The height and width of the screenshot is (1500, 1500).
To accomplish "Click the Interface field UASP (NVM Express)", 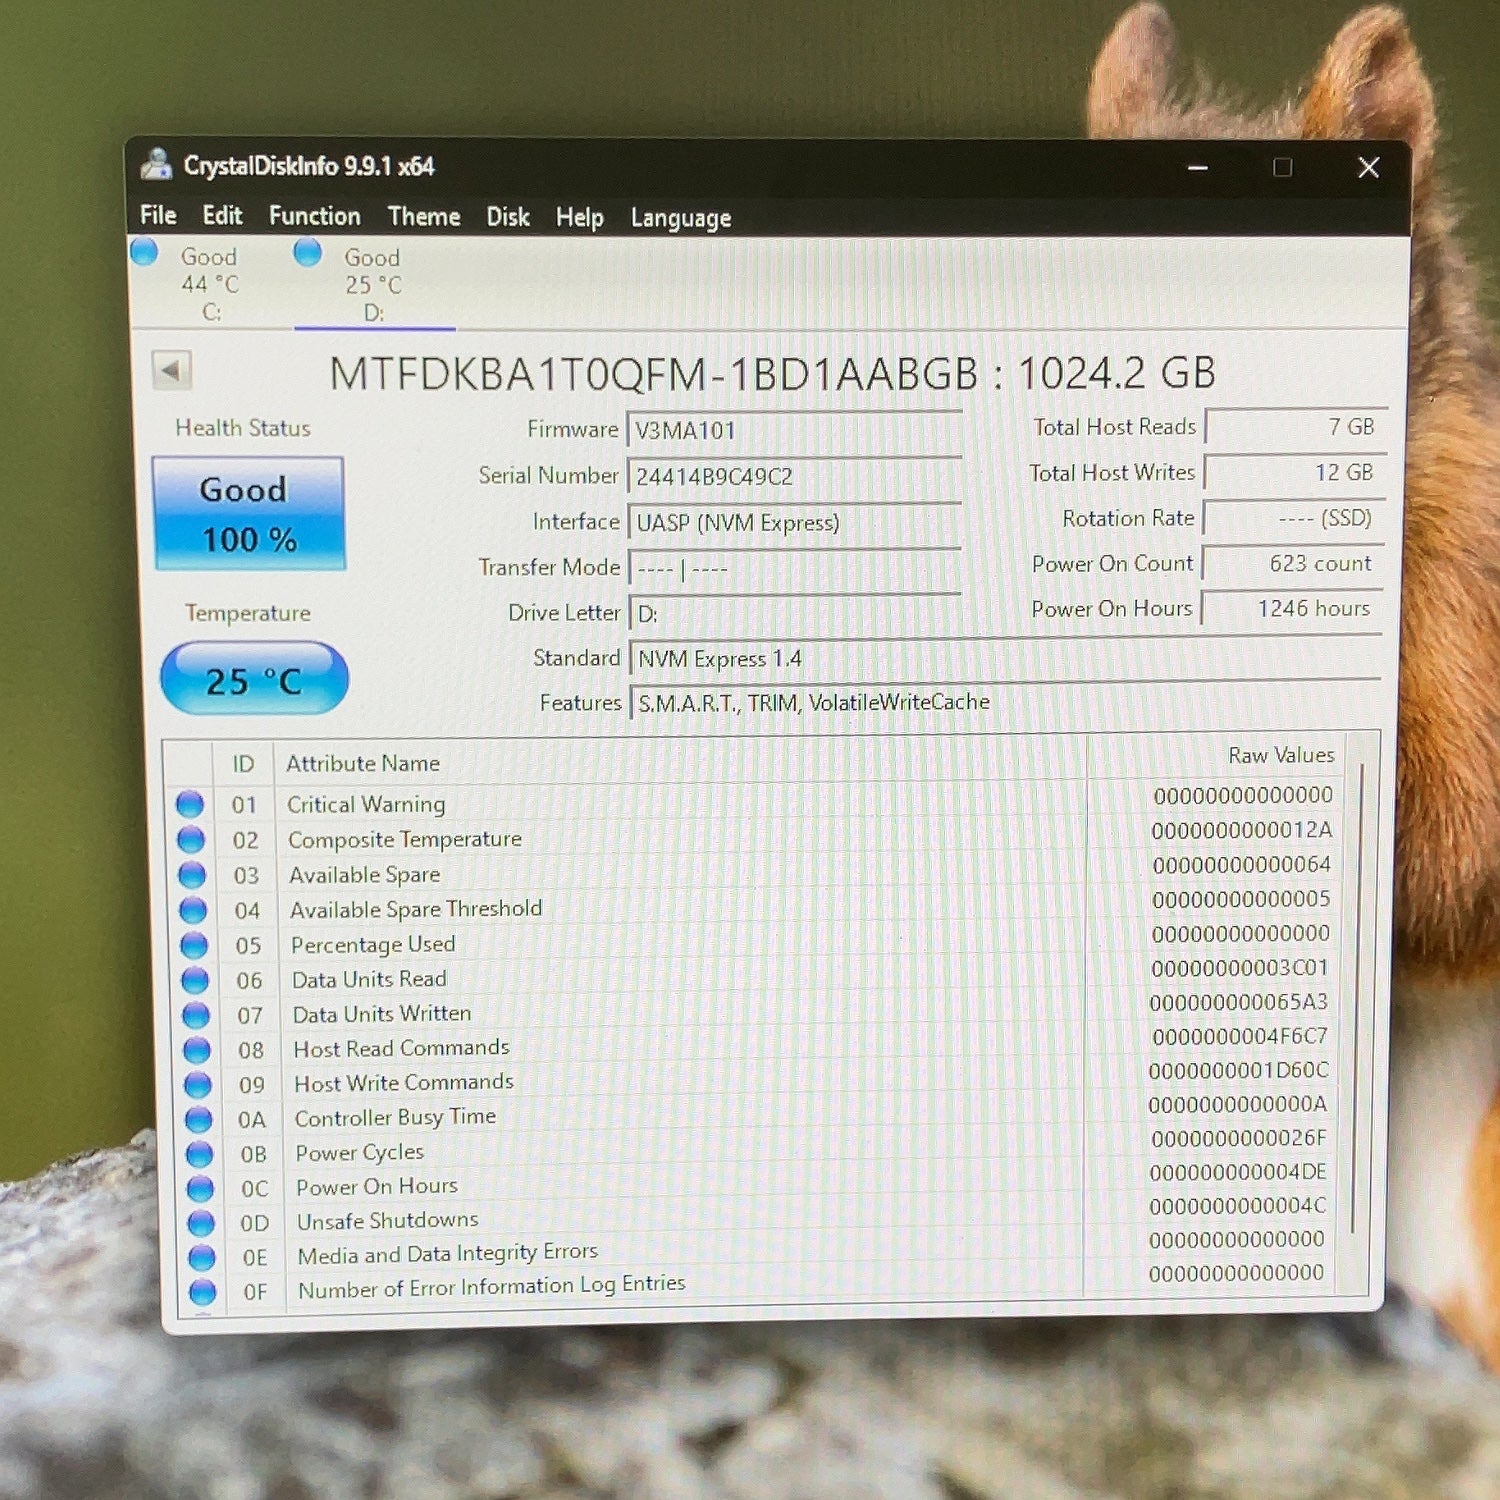I will (x=795, y=522).
